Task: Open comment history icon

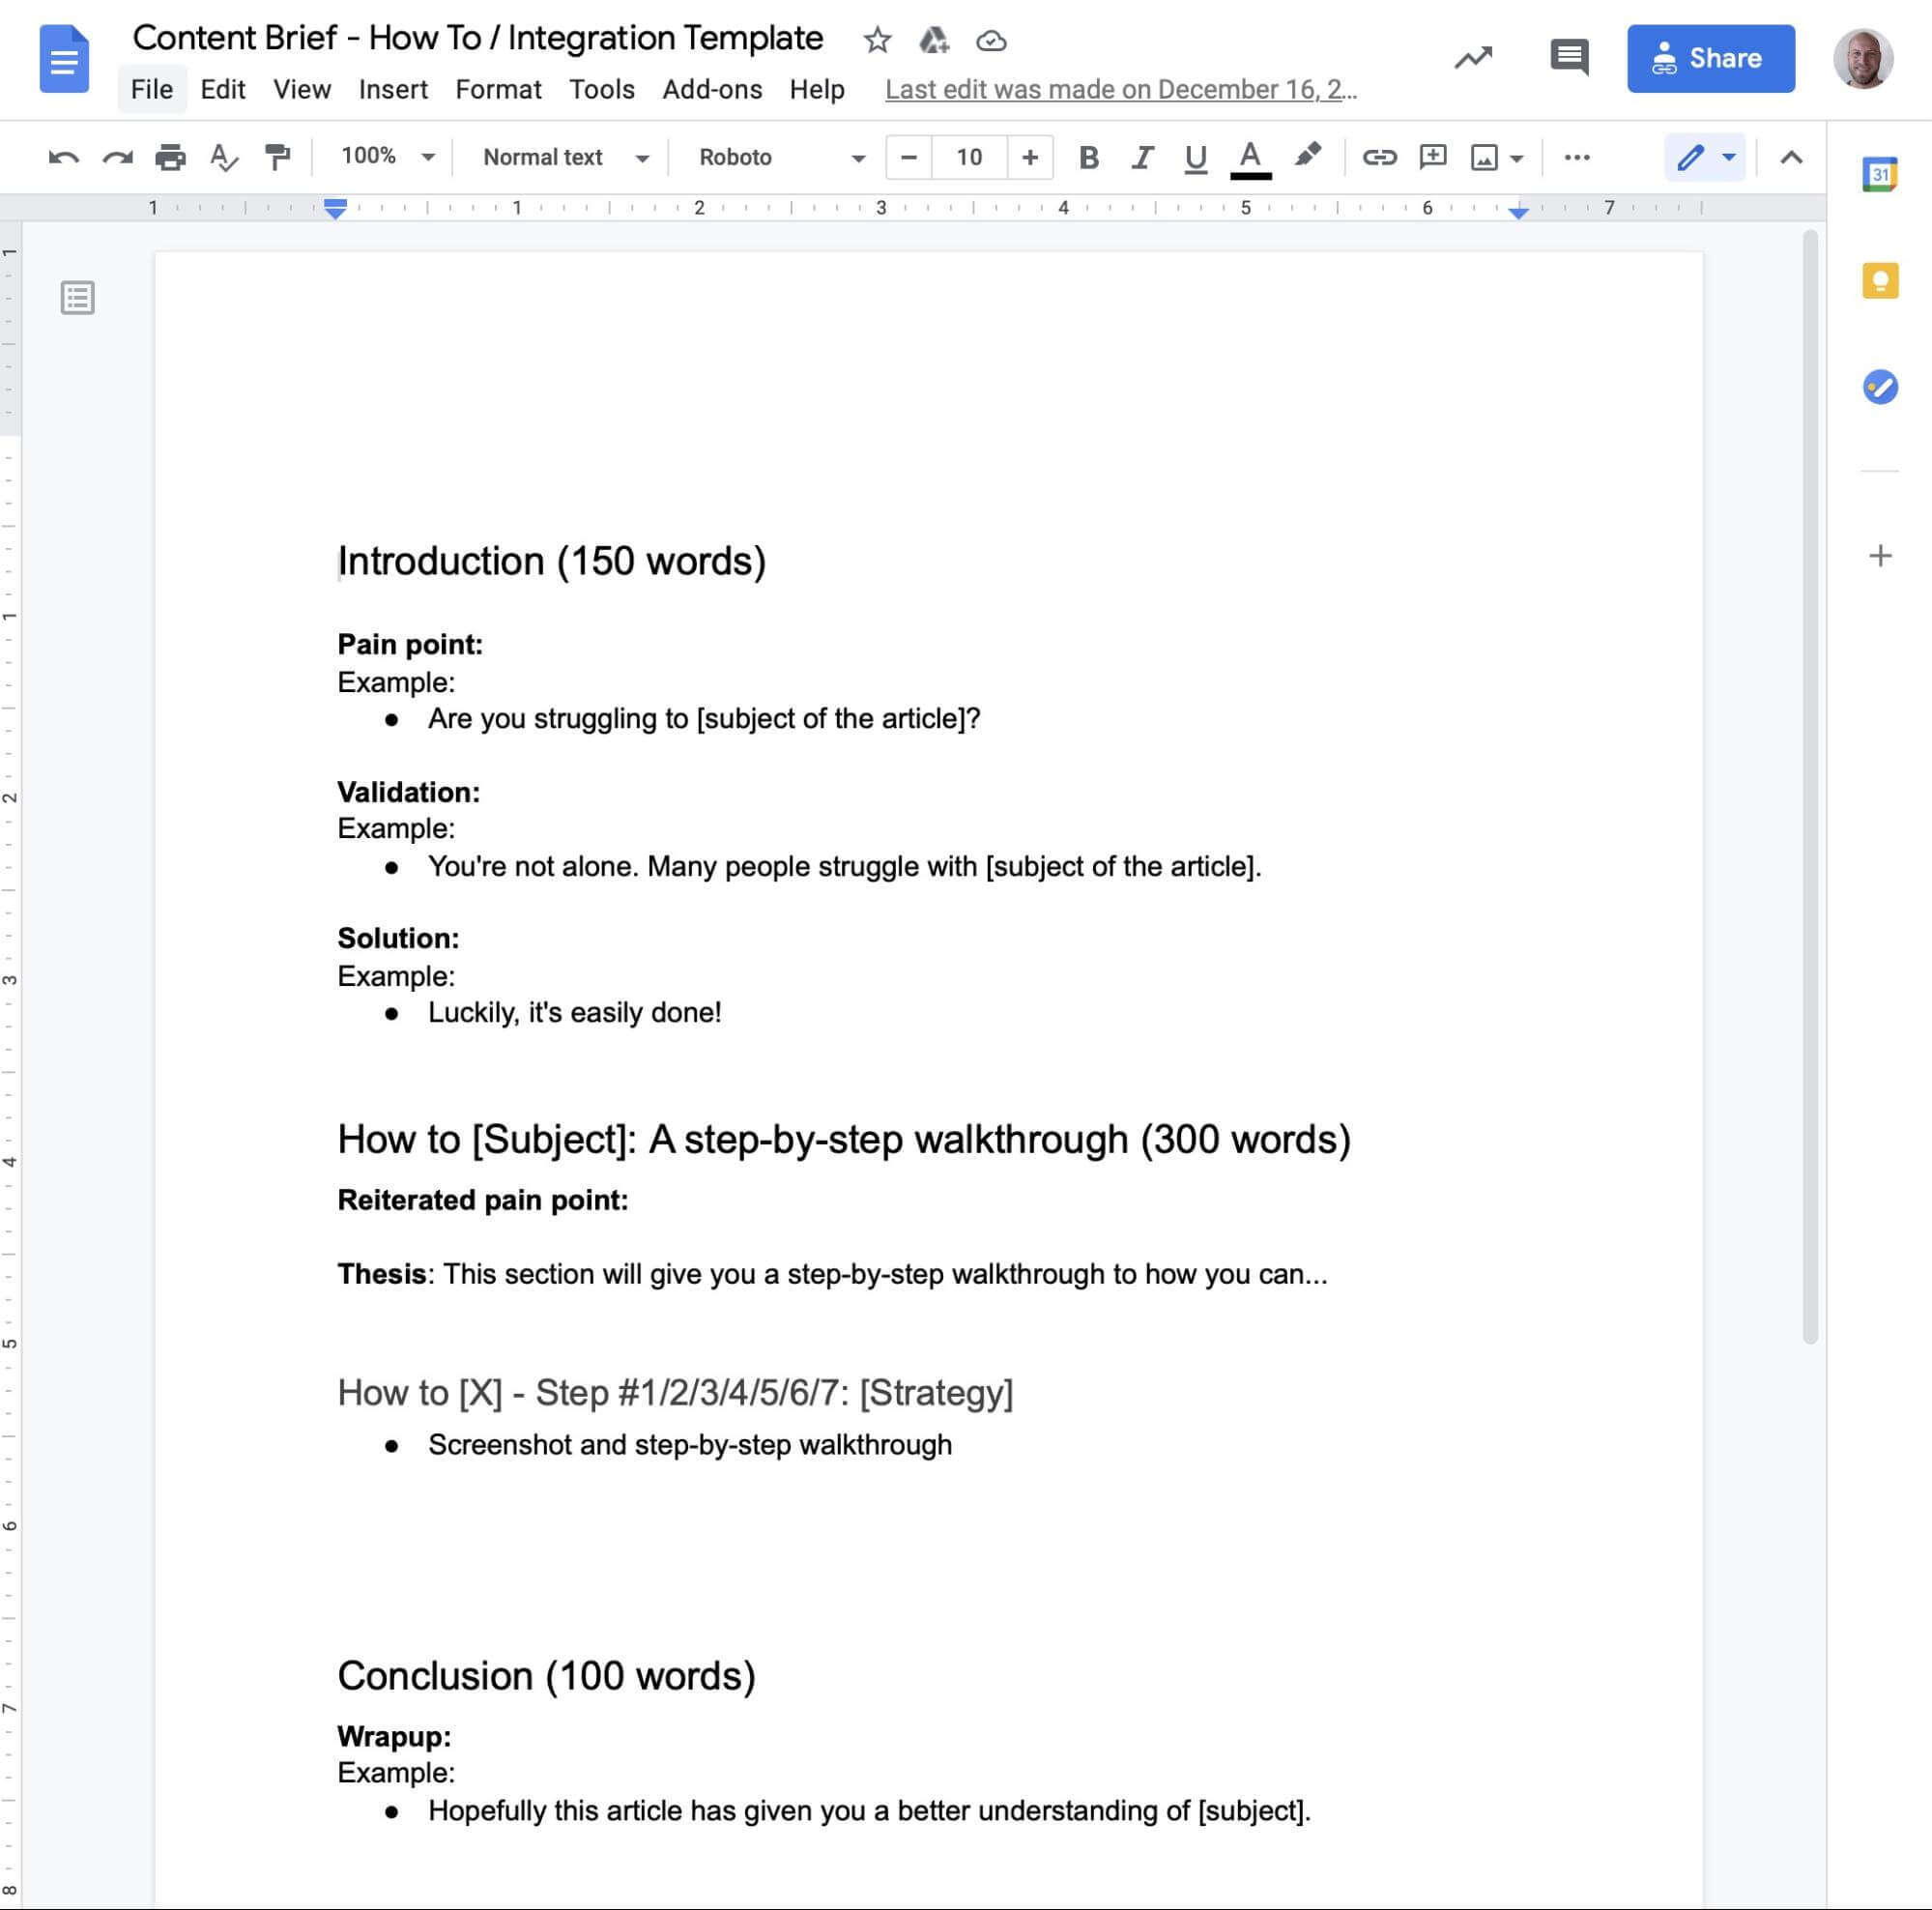Action: pyautogui.click(x=1568, y=58)
